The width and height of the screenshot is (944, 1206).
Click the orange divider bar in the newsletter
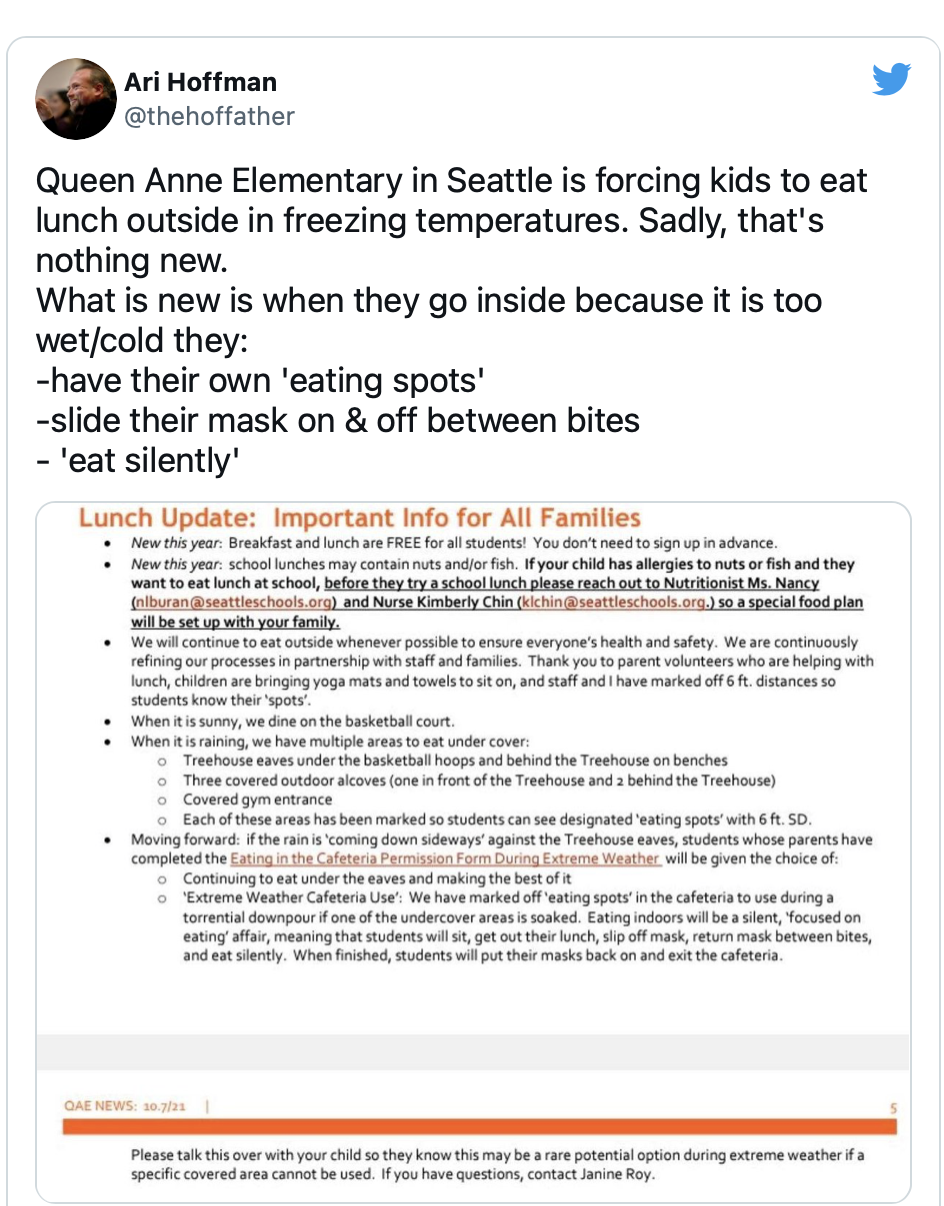click(479, 1127)
